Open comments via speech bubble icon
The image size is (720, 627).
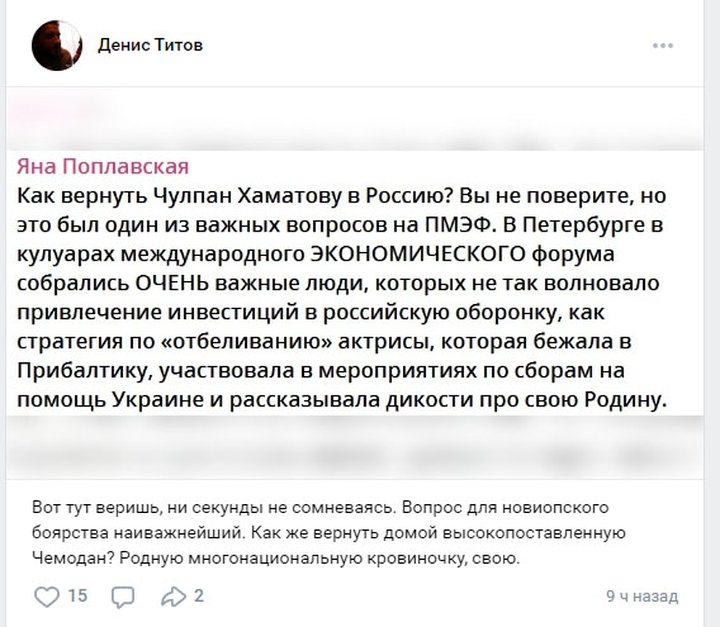click(x=123, y=597)
